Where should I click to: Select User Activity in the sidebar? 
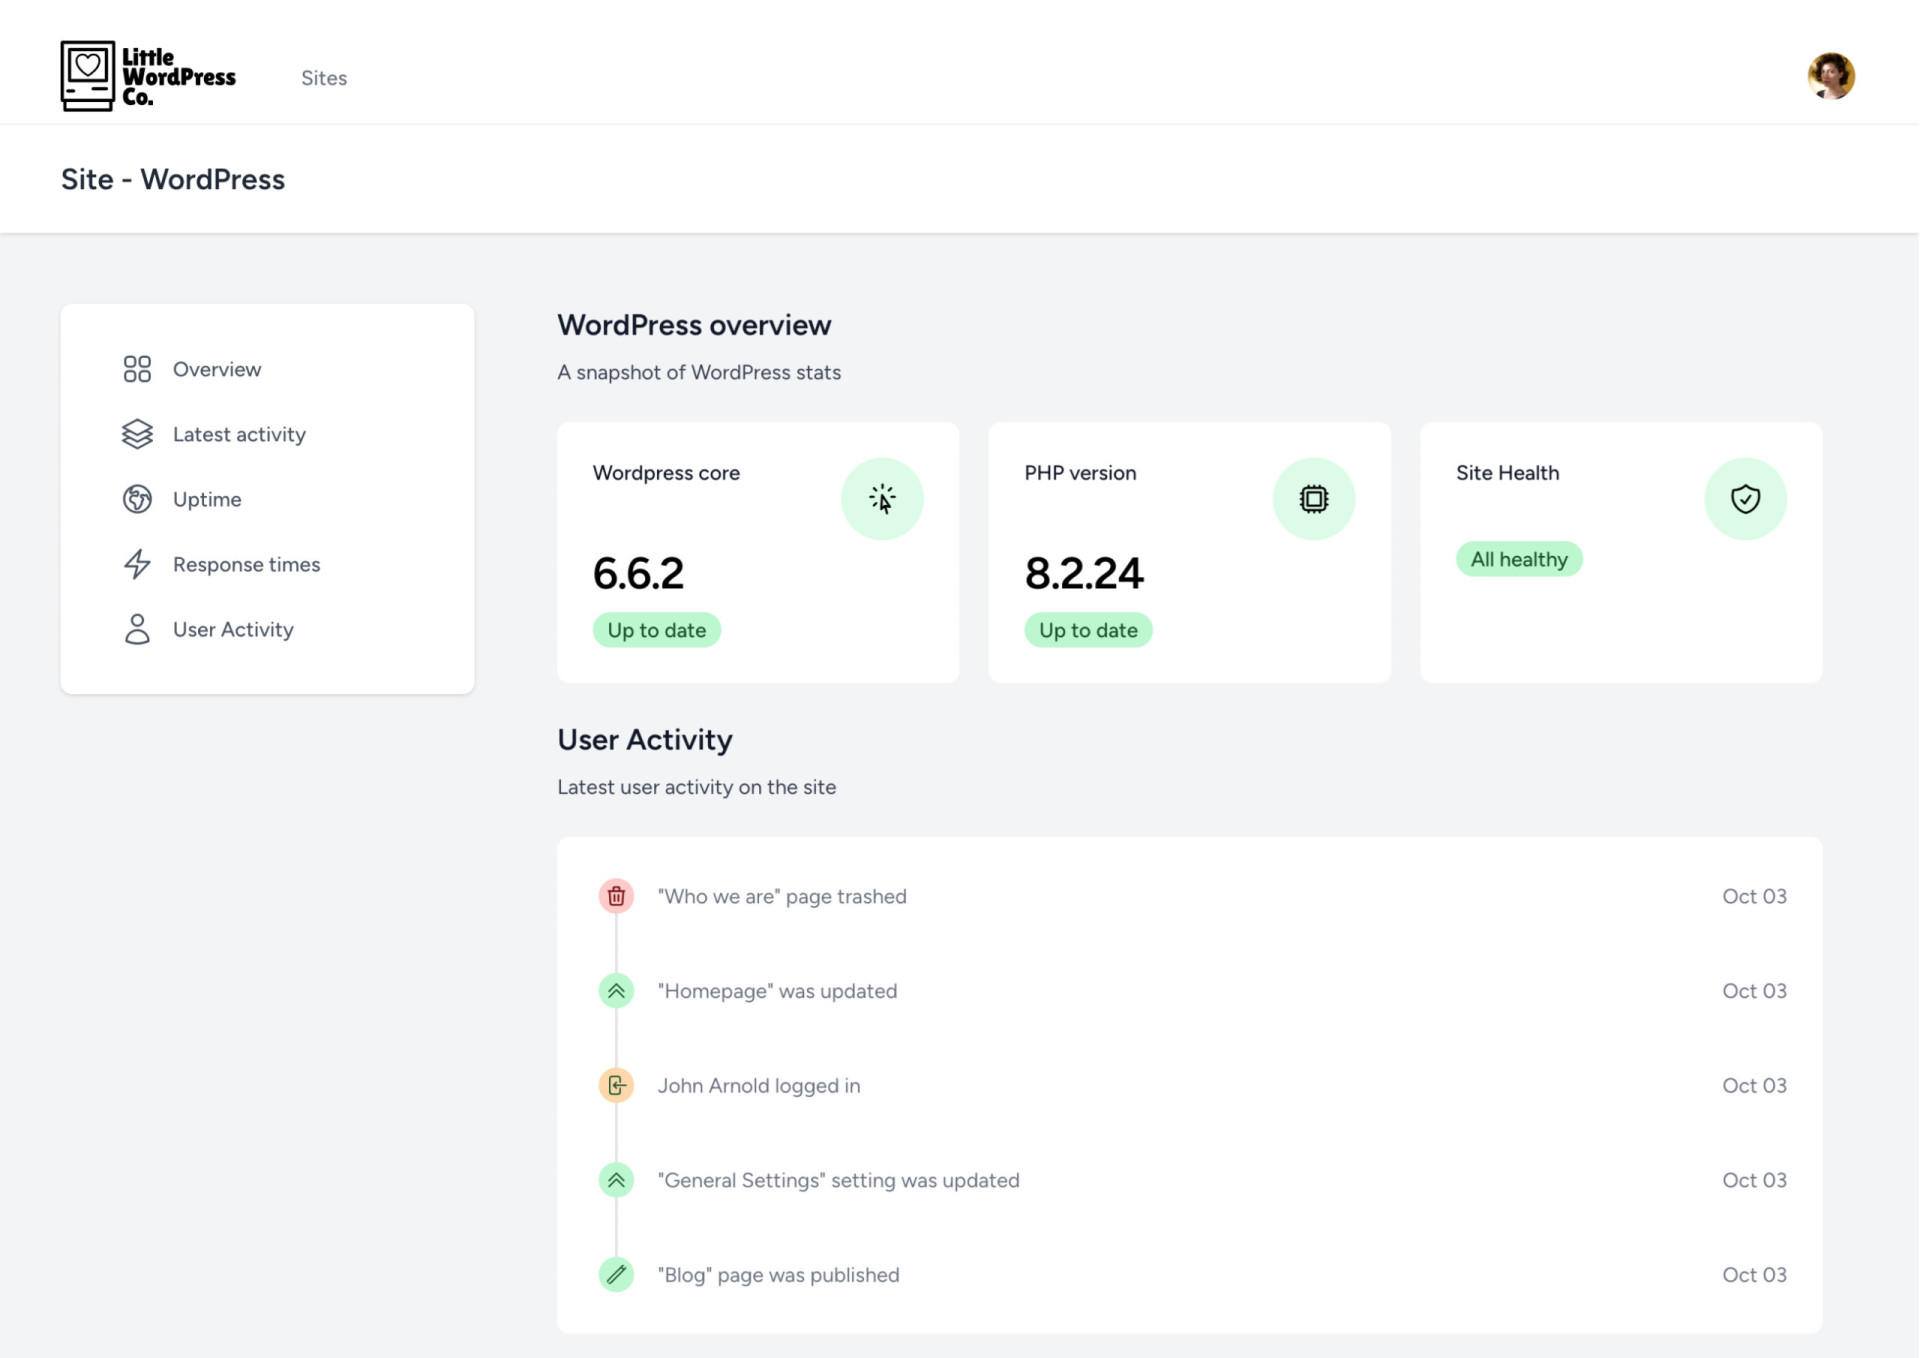[x=233, y=629]
